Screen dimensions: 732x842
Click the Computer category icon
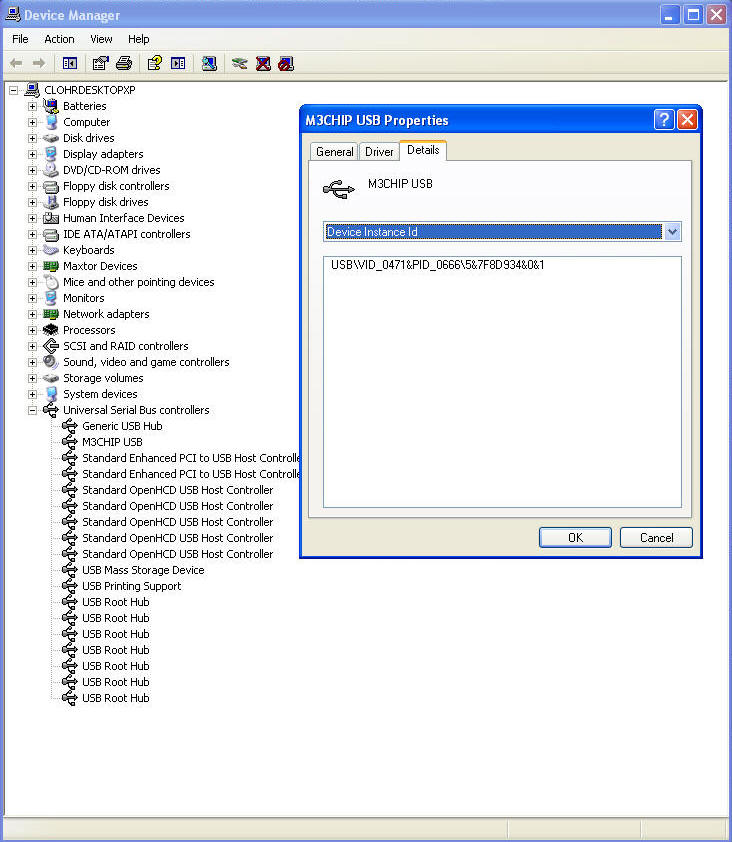tap(51, 122)
